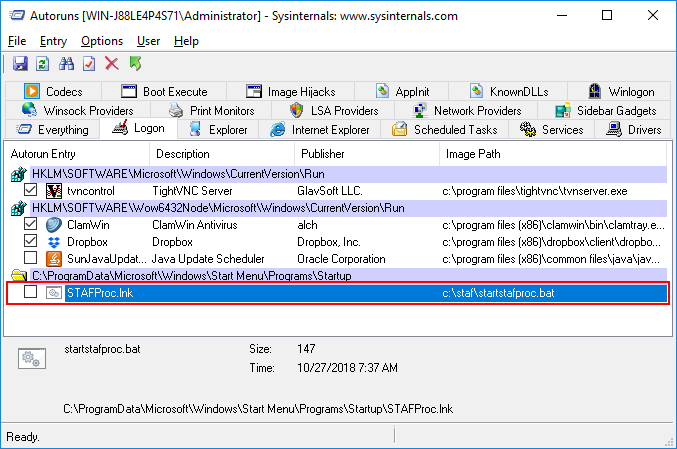The image size is (677, 449).
Task: Click the Find binoculars icon
Action: pos(66,64)
